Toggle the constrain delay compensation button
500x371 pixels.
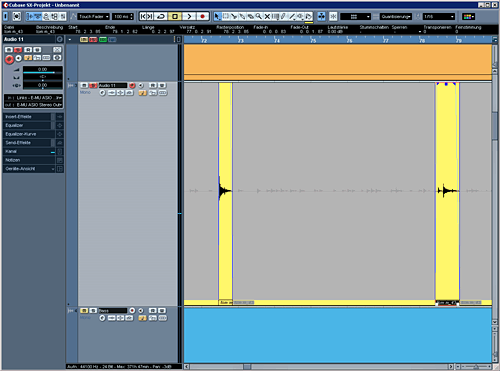pyautogui.click(x=16, y=16)
